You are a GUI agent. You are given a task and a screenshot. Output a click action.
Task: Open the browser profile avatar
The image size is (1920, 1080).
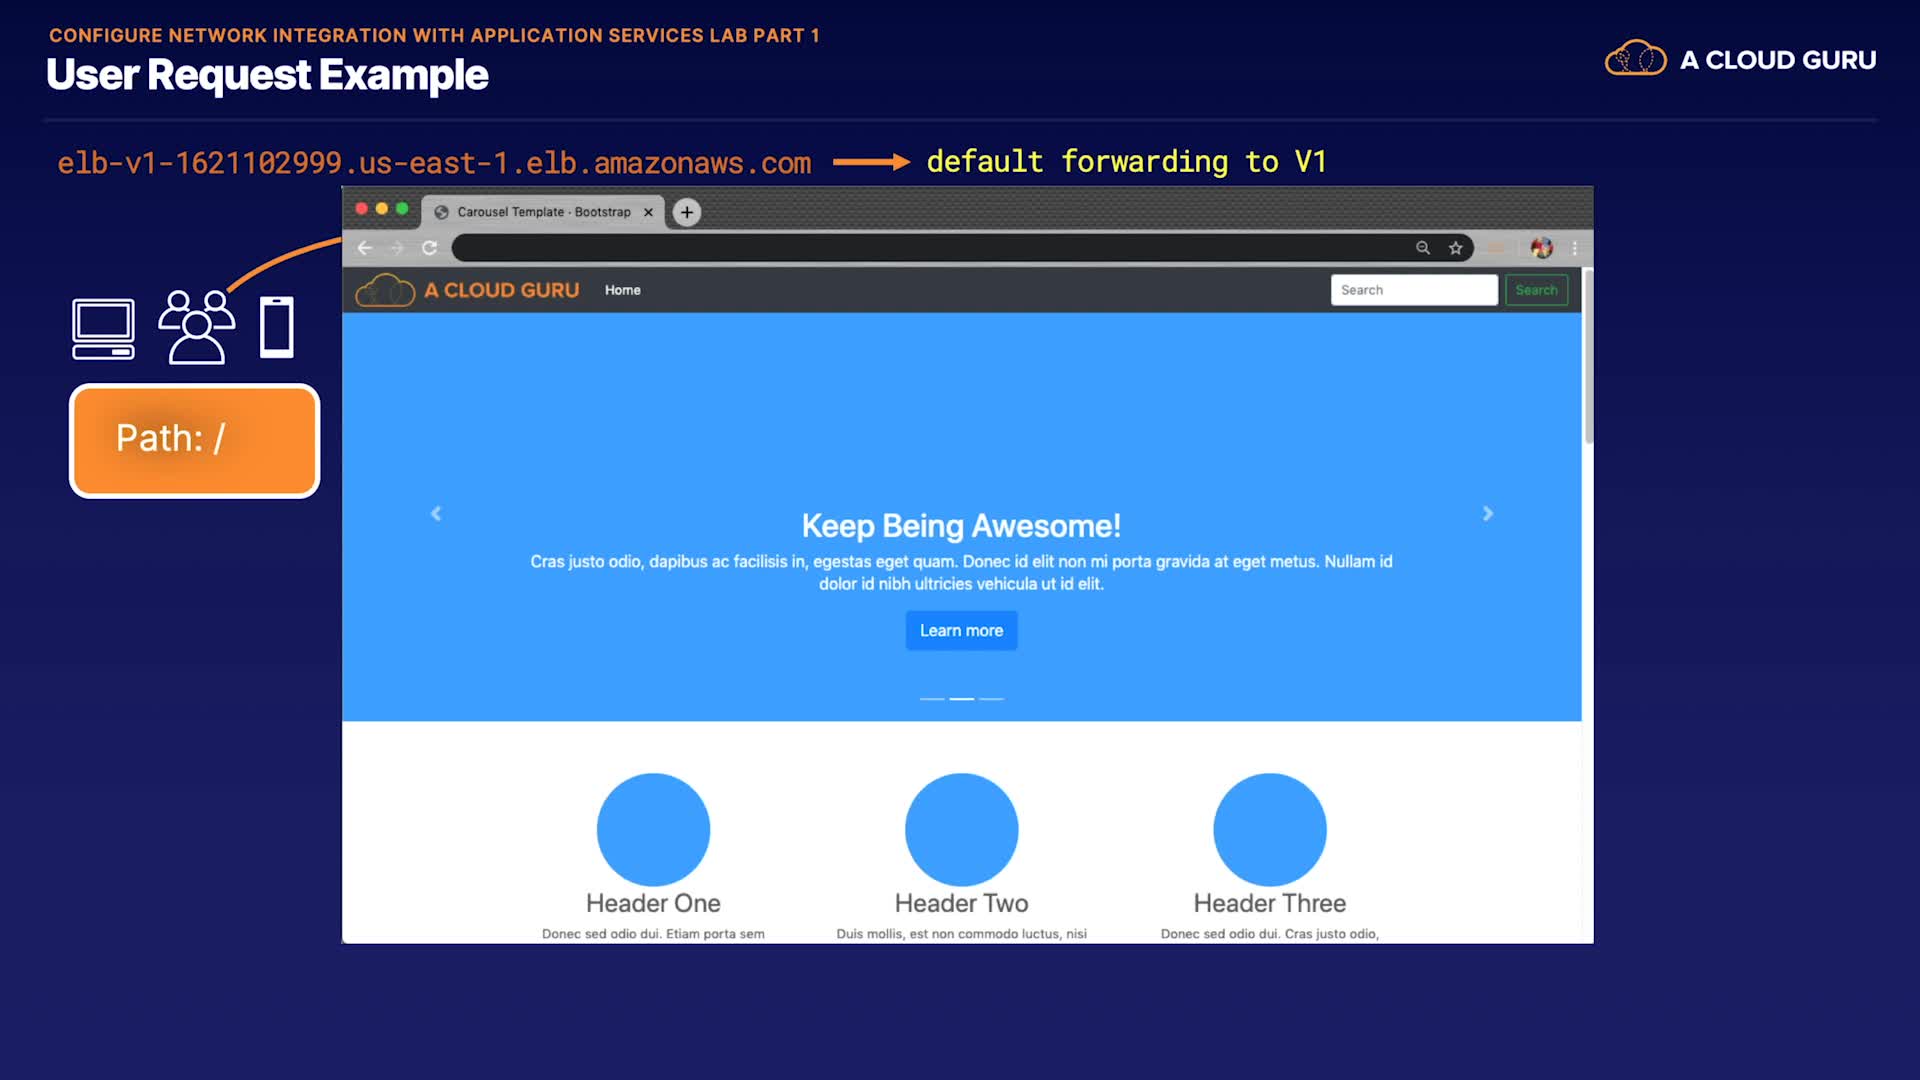1541,248
